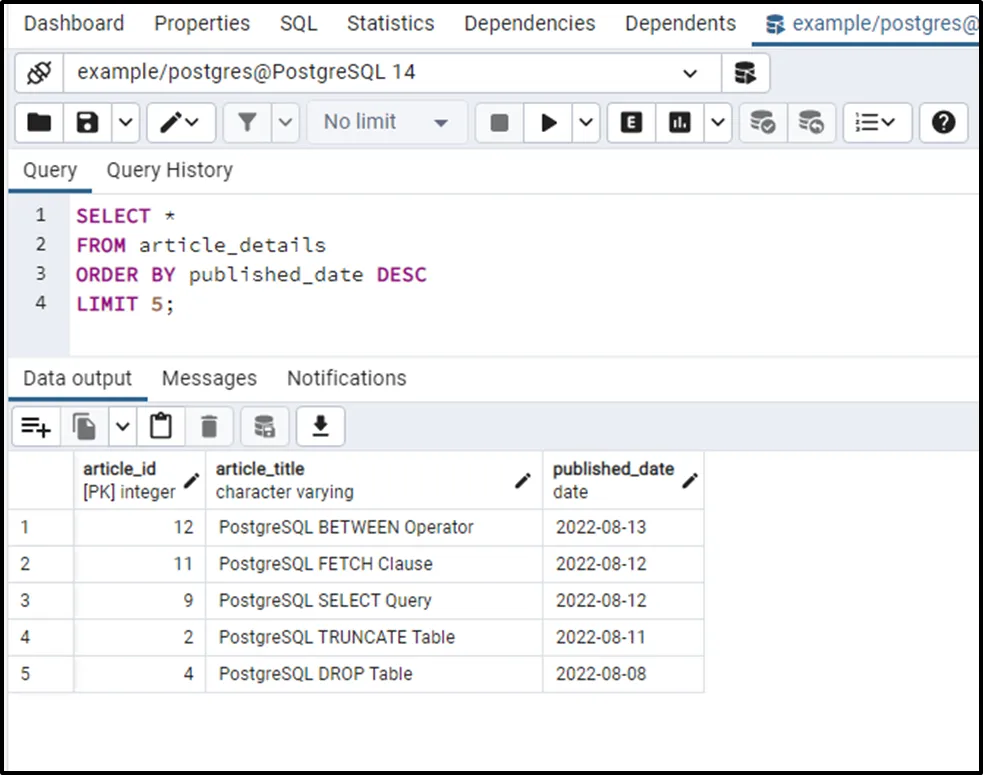Download results as CSV file
The width and height of the screenshot is (983, 775).
pos(320,427)
